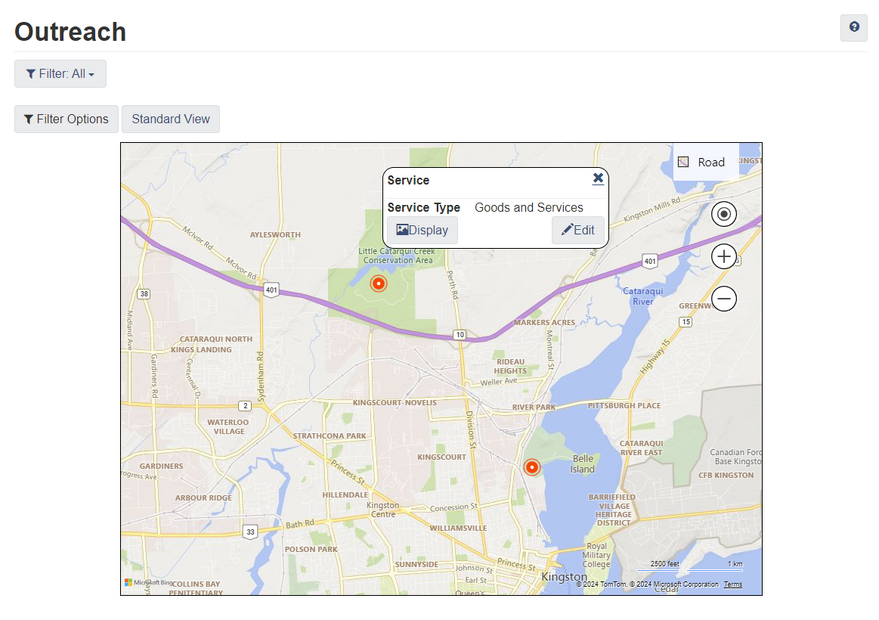Open the Road map style selector
Viewport: 879px width, 620px height.
[x=702, y=162]
